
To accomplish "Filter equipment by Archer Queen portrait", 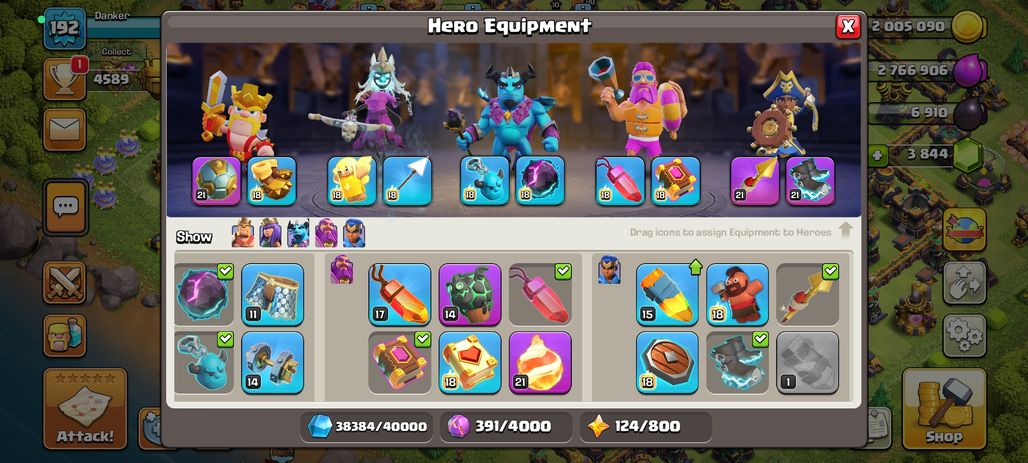I will pos(271,233).
